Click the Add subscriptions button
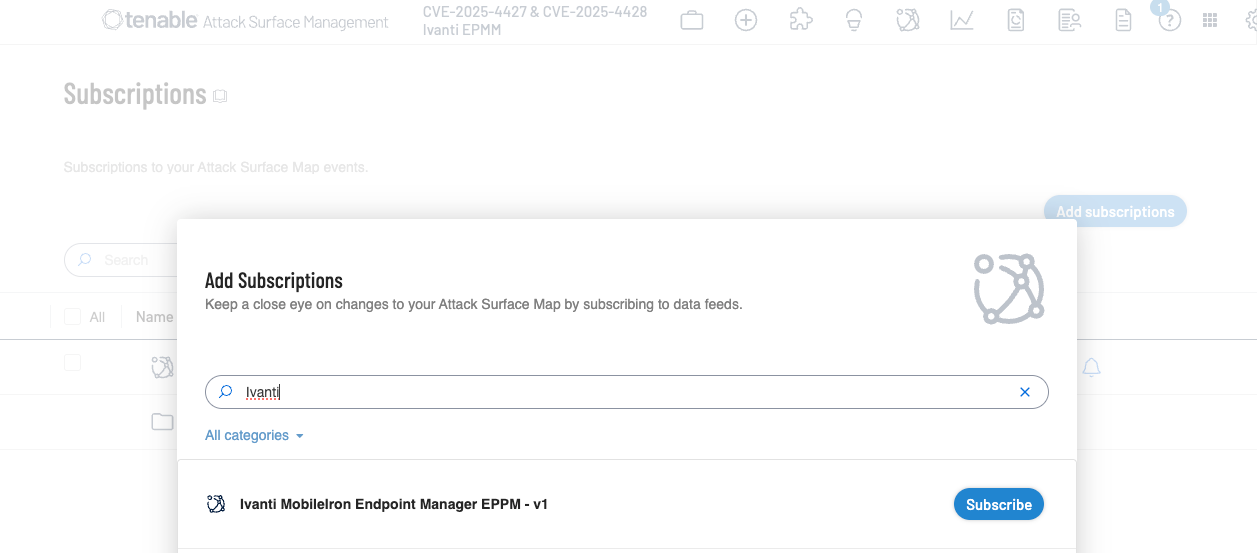1257x553 pixels. pyautogui.click(x=1115, y=211)
